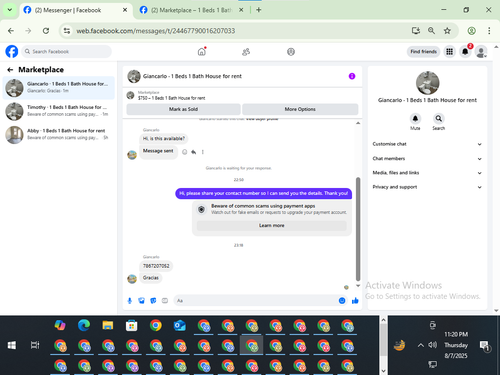Open Outlook from the taskbar
The image size is (500, 375).
180,325
